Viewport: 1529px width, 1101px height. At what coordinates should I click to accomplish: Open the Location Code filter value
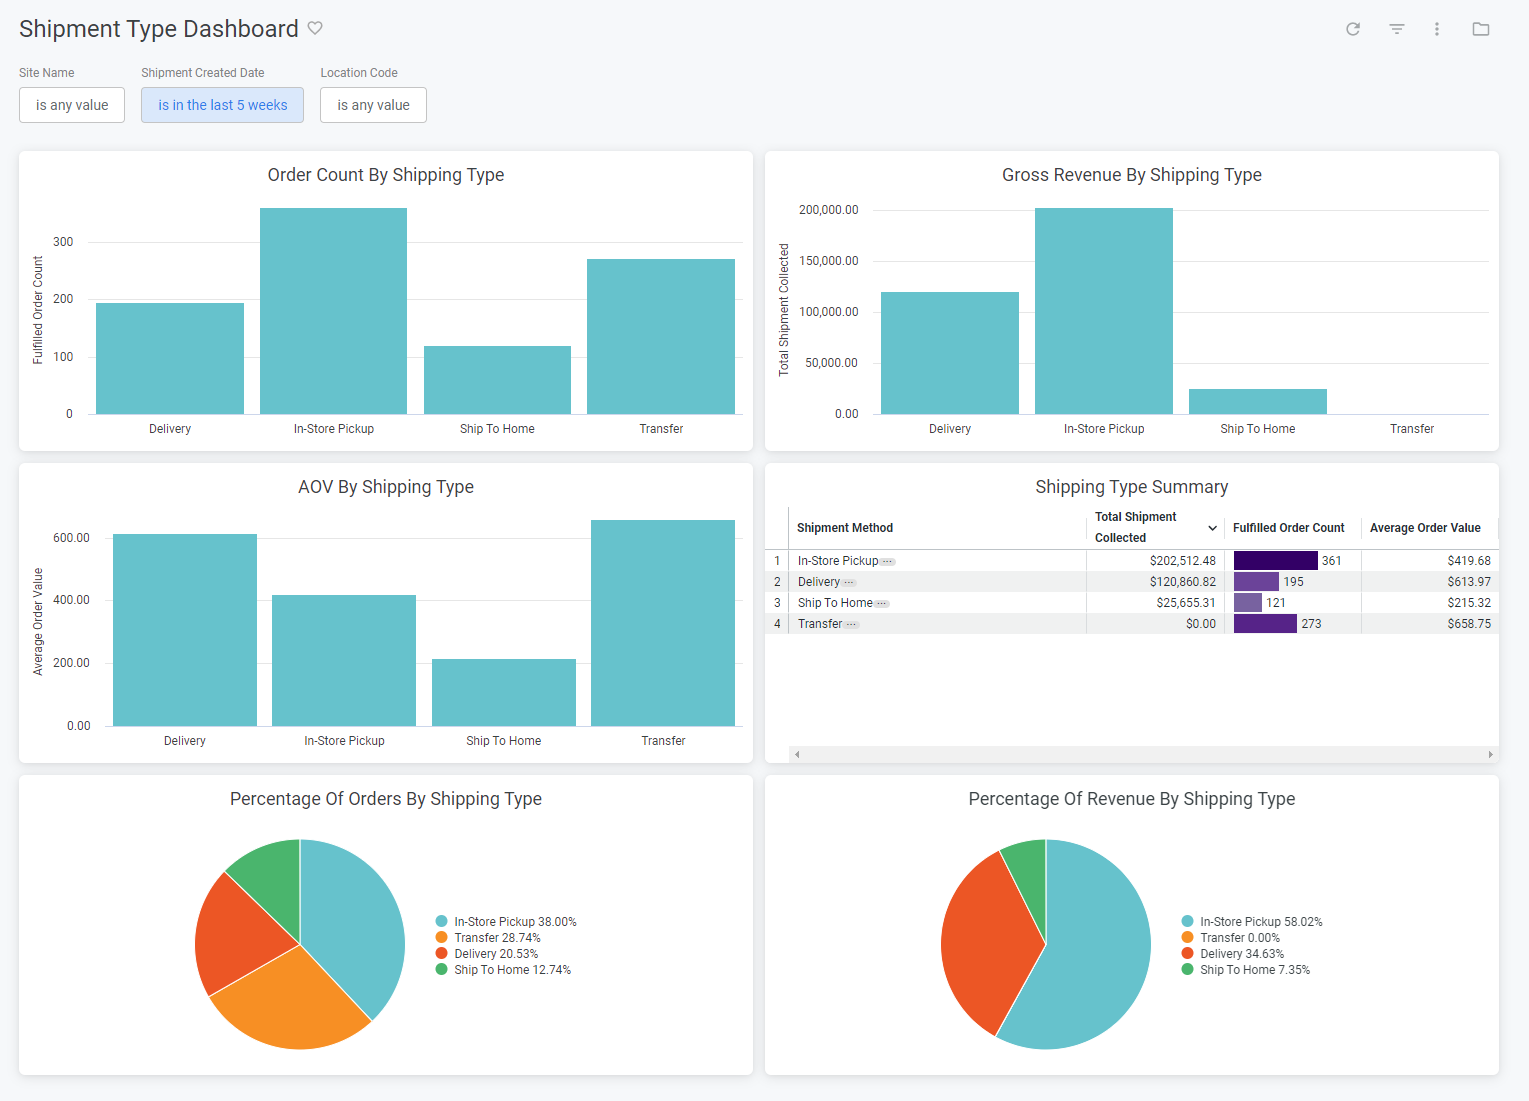(373, 105)
